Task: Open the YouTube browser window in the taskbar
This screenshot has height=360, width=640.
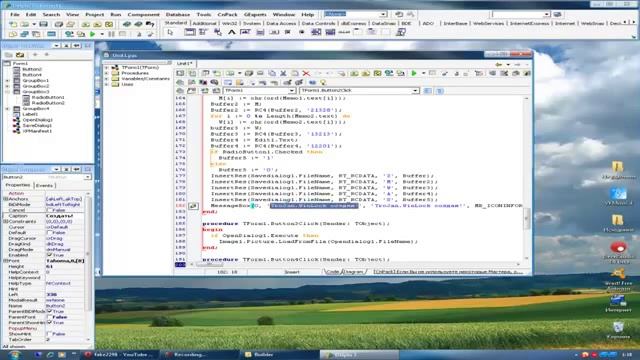Action: click(118, 355)
